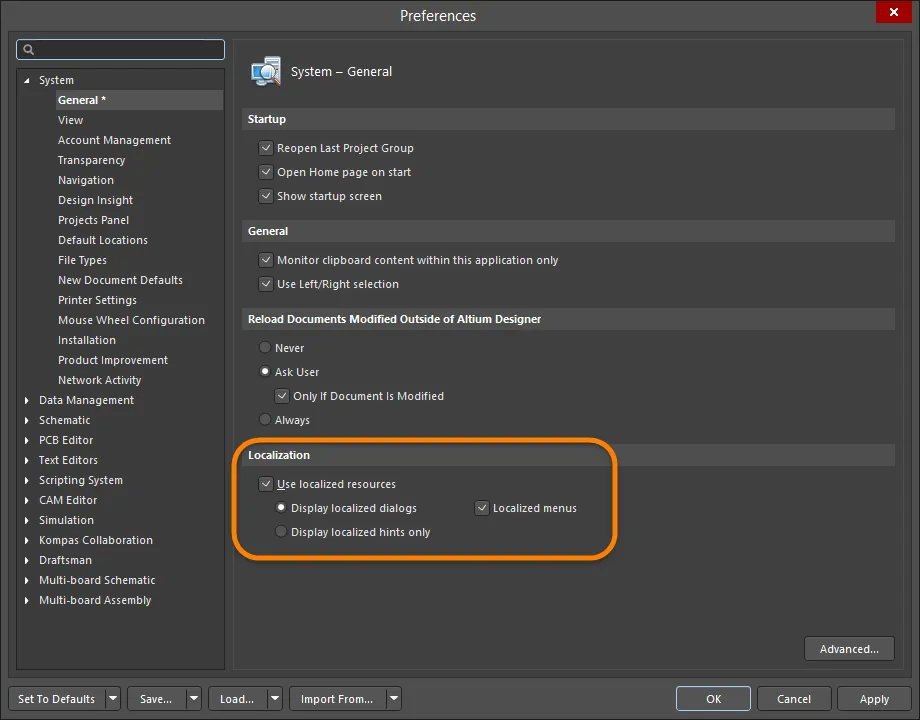920x720 pixels.
Task: Select the Never reload radio button
Action: pyautogui.click(x=265, y=348)
